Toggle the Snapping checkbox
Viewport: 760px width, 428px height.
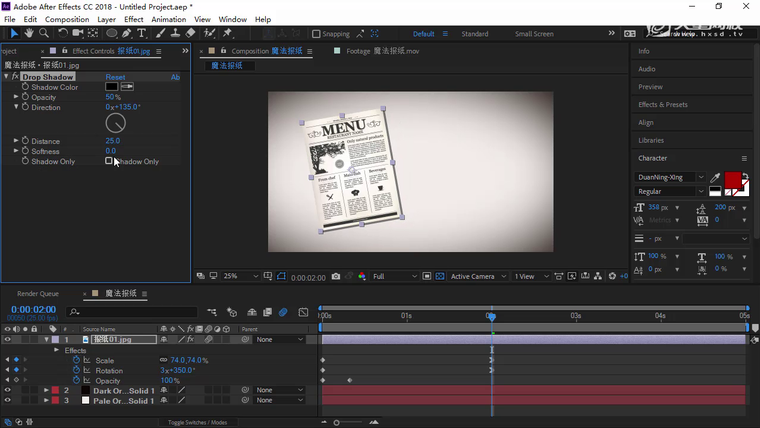pyautogui.click(x=316, y=34)
